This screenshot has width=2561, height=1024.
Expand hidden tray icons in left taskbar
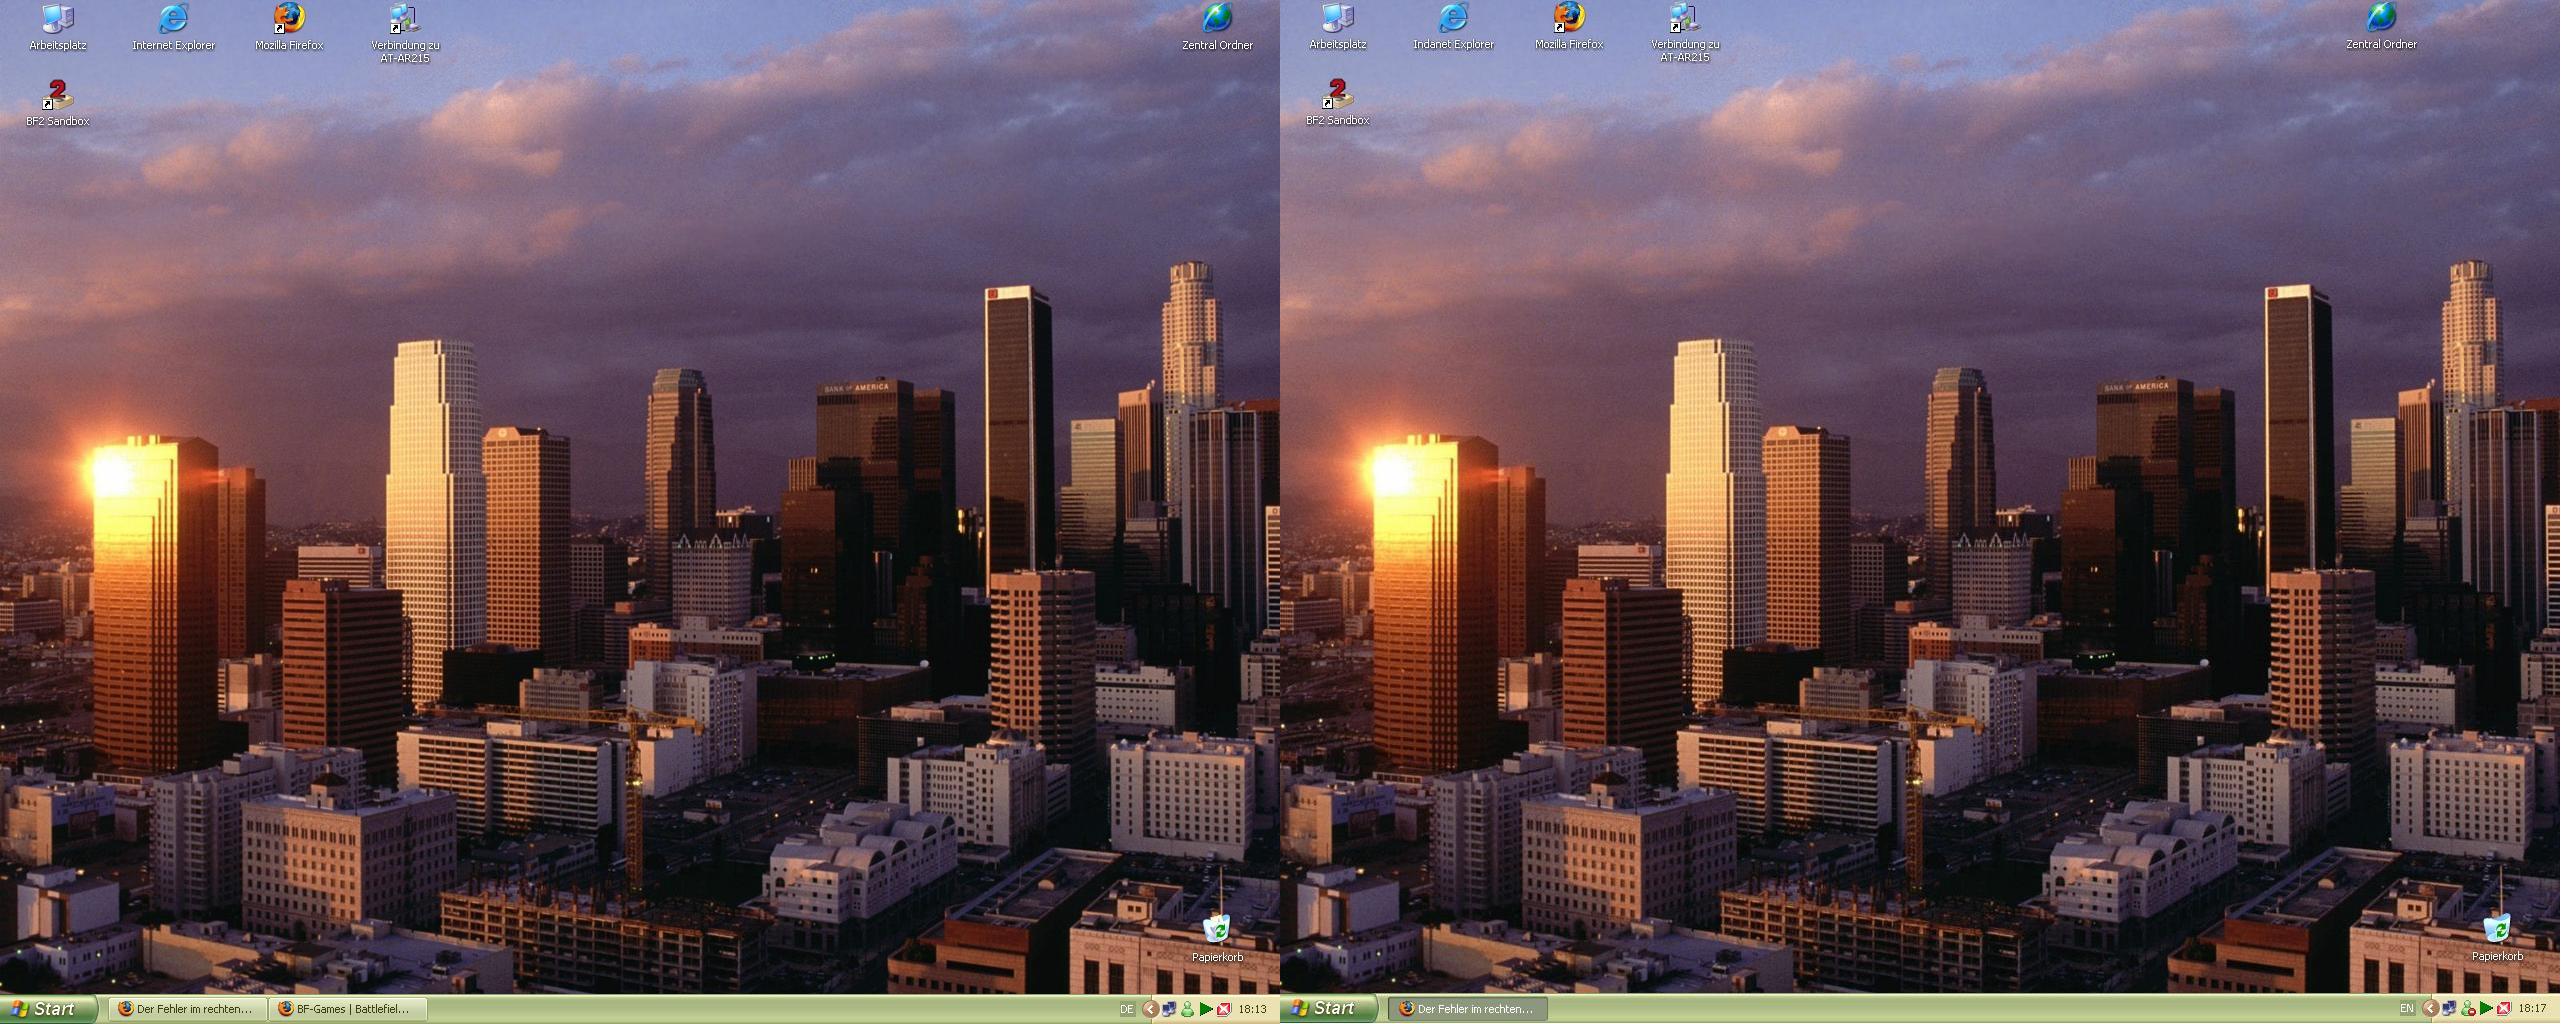tap(1150, 1009)
